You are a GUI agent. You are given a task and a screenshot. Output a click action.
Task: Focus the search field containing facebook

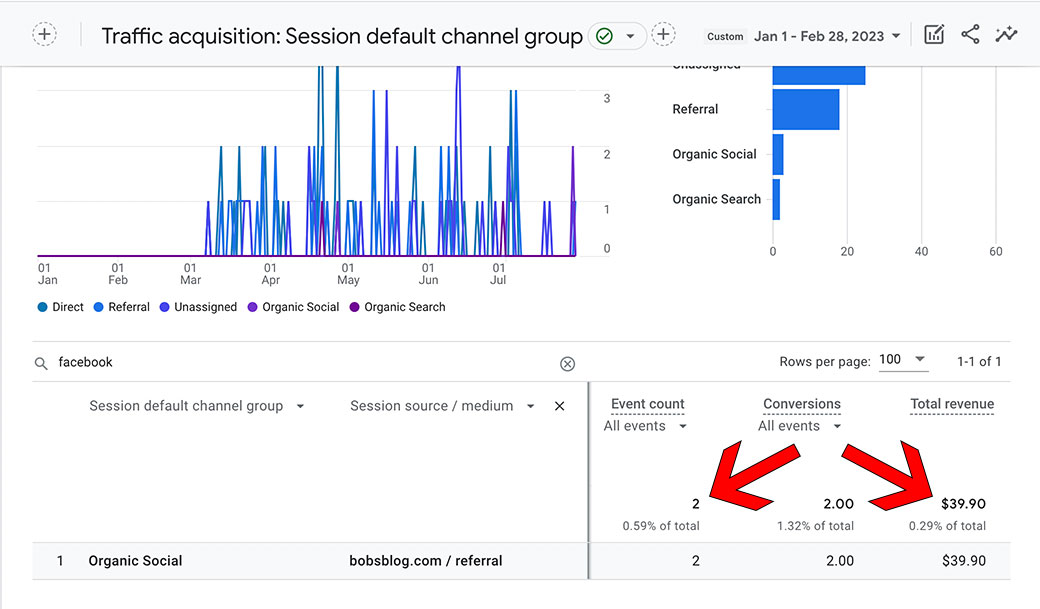click(305, 362)
